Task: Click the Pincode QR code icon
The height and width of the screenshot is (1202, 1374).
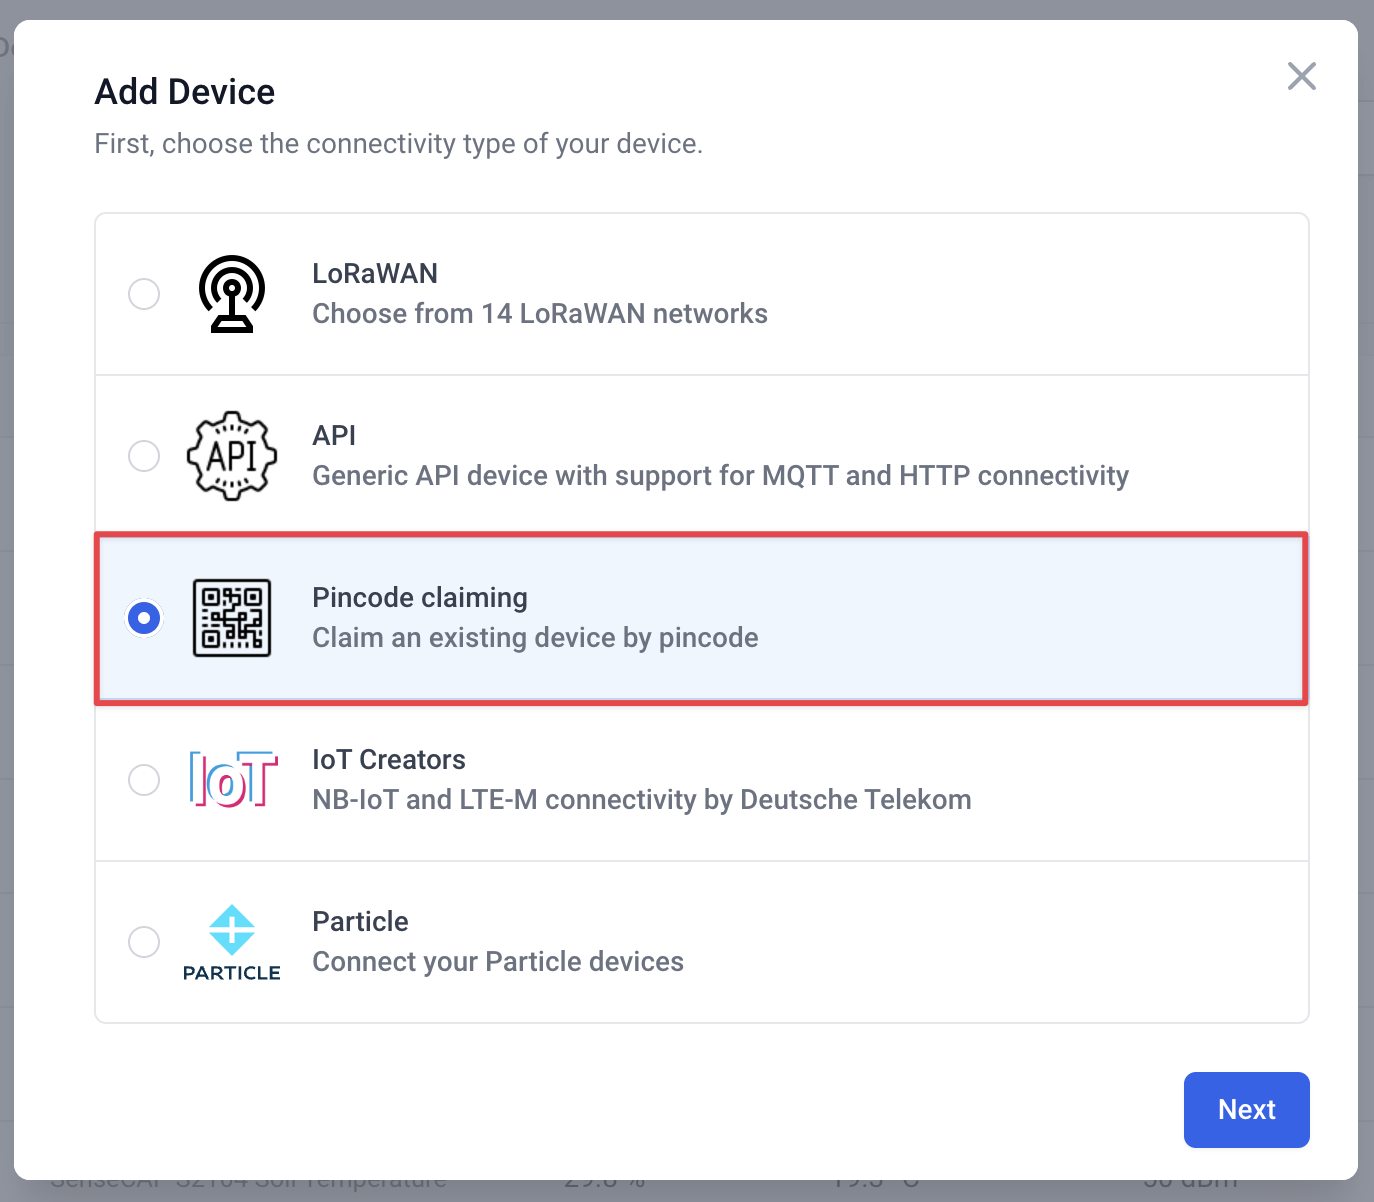Action: coord(232,618)
